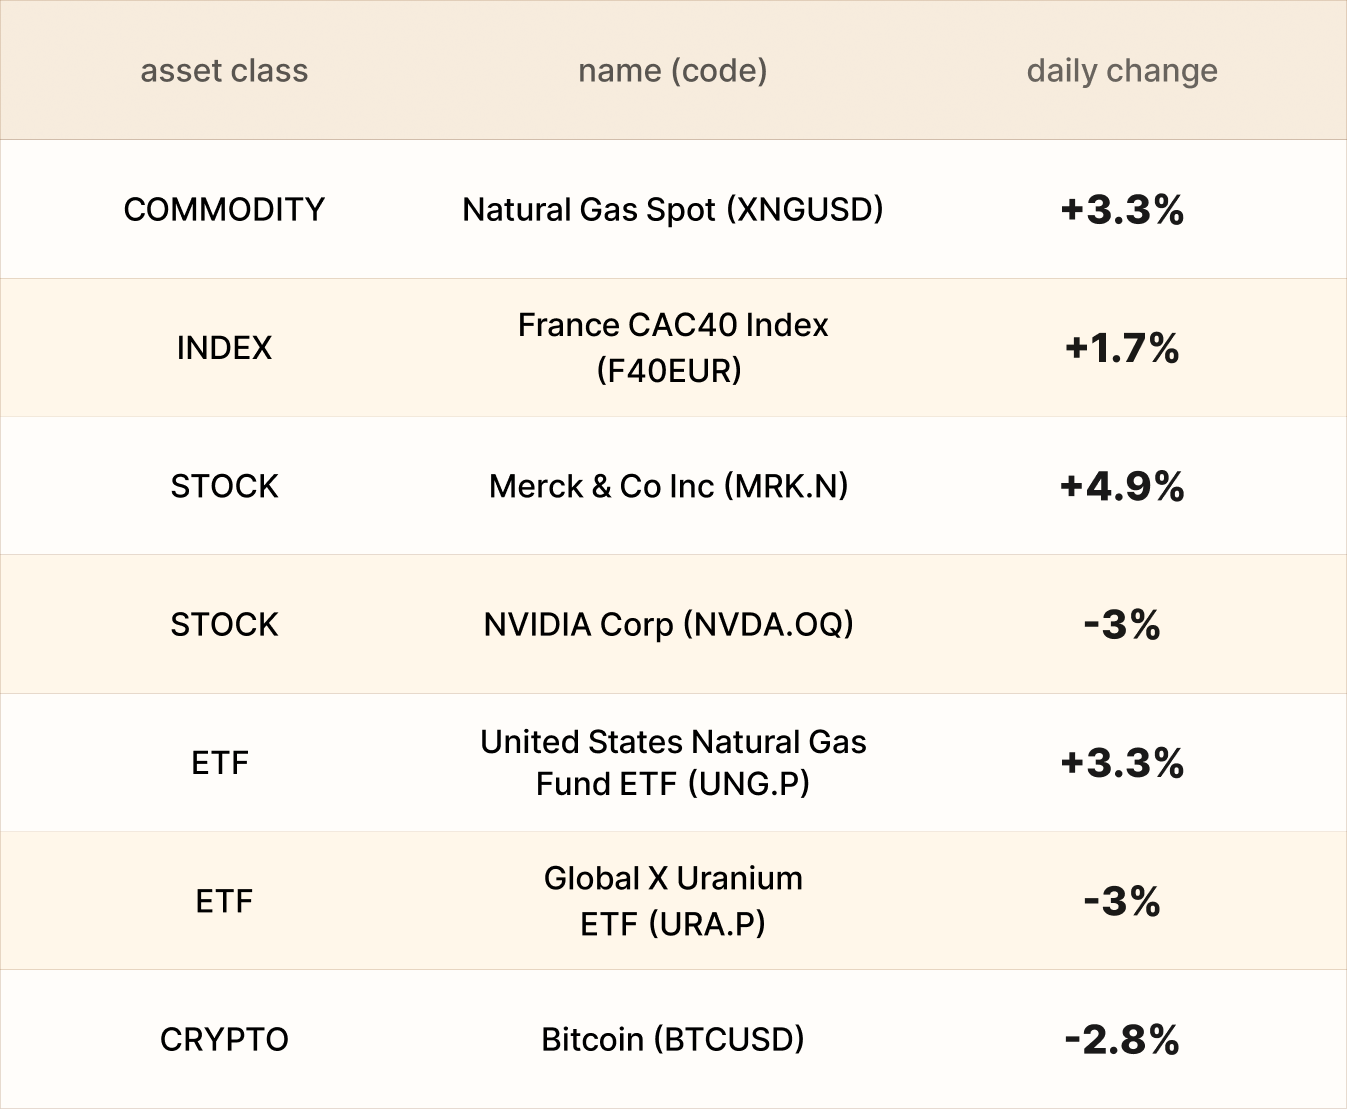
Task: Click the Uranium ETF's -3% change
Action: (1122, 901)
